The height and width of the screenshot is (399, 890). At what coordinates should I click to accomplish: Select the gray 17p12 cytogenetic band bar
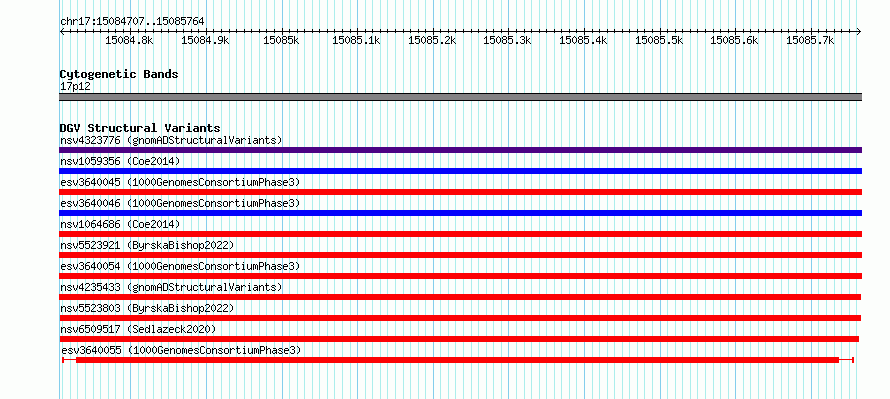[x=460, y=97]
